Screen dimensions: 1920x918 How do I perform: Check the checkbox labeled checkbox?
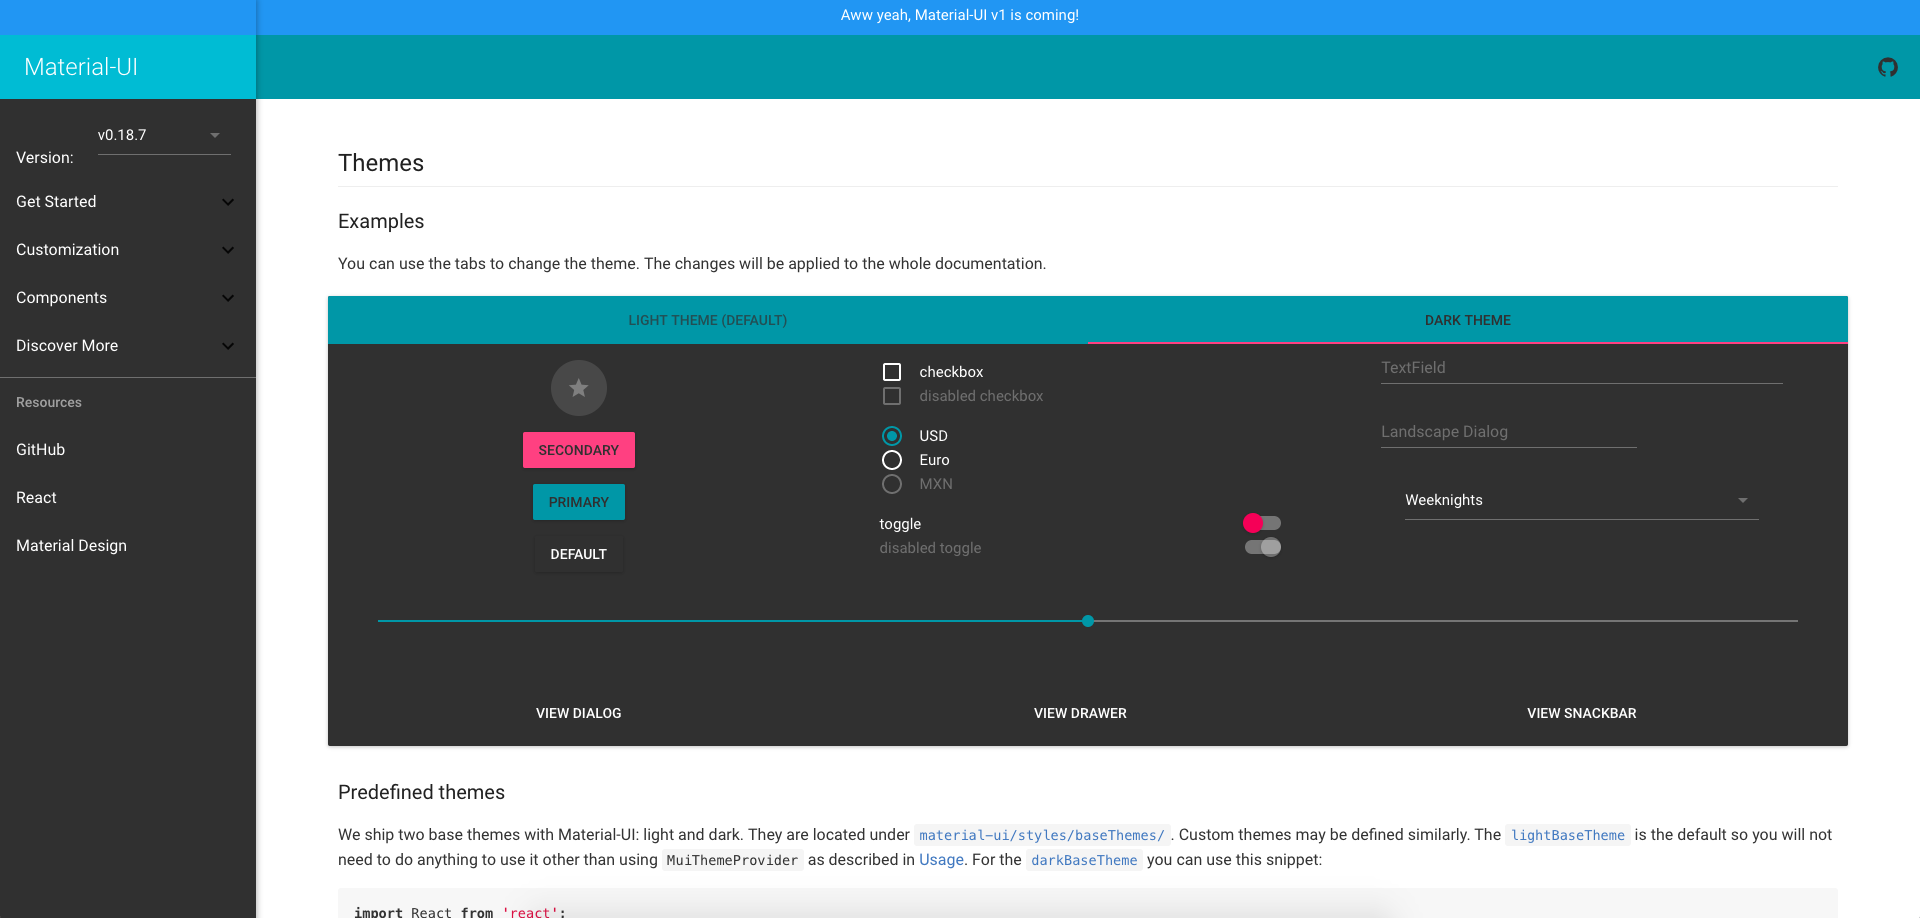[x=892, y=372]
